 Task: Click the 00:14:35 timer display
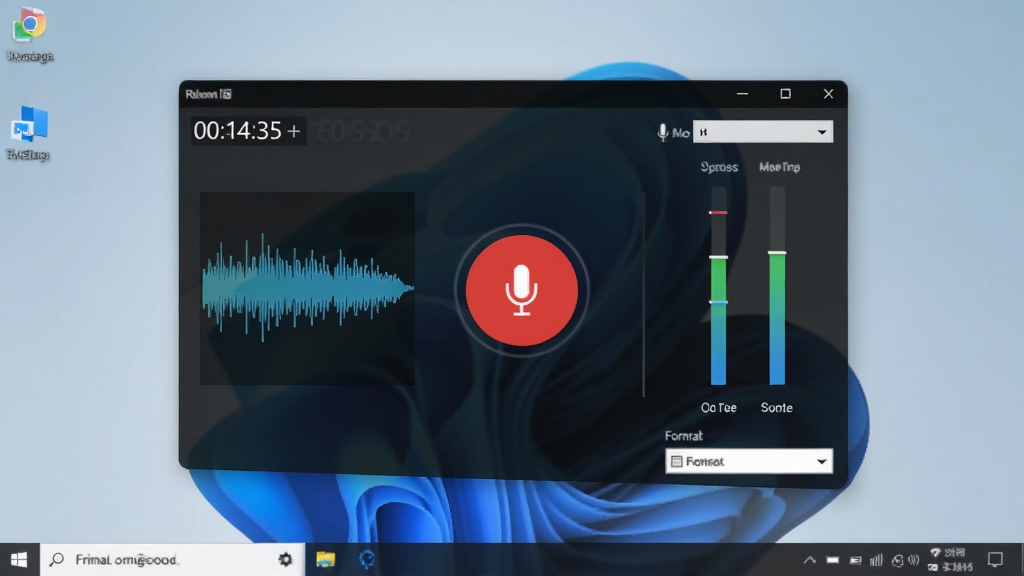[x=238, y=131]
